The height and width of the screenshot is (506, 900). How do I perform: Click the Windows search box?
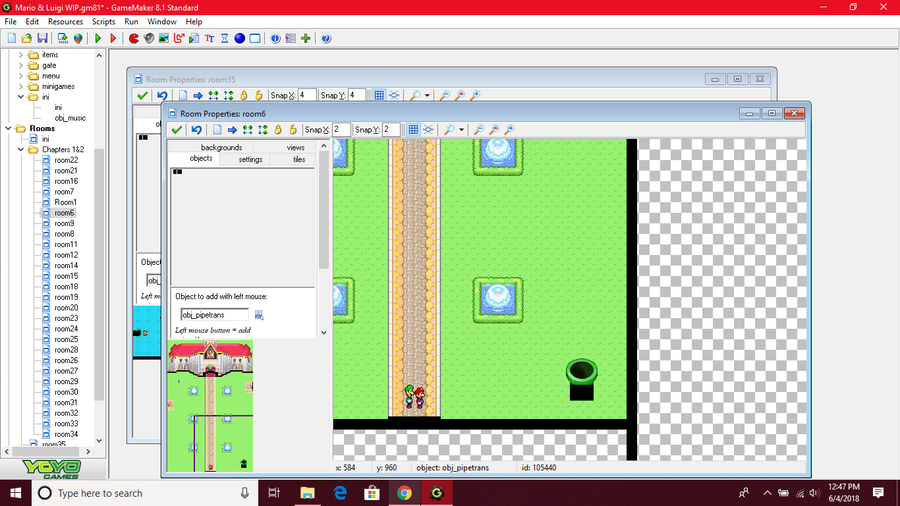(143, 493)
